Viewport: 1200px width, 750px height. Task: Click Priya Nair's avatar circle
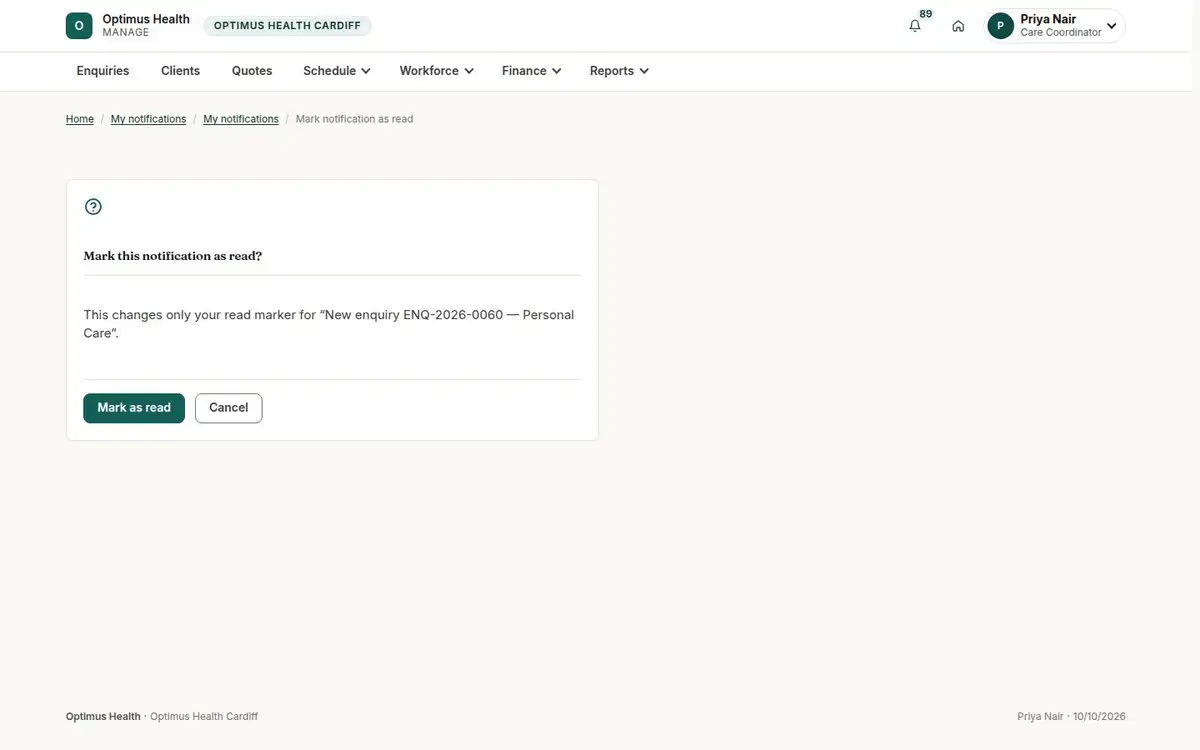(1000, 26)
